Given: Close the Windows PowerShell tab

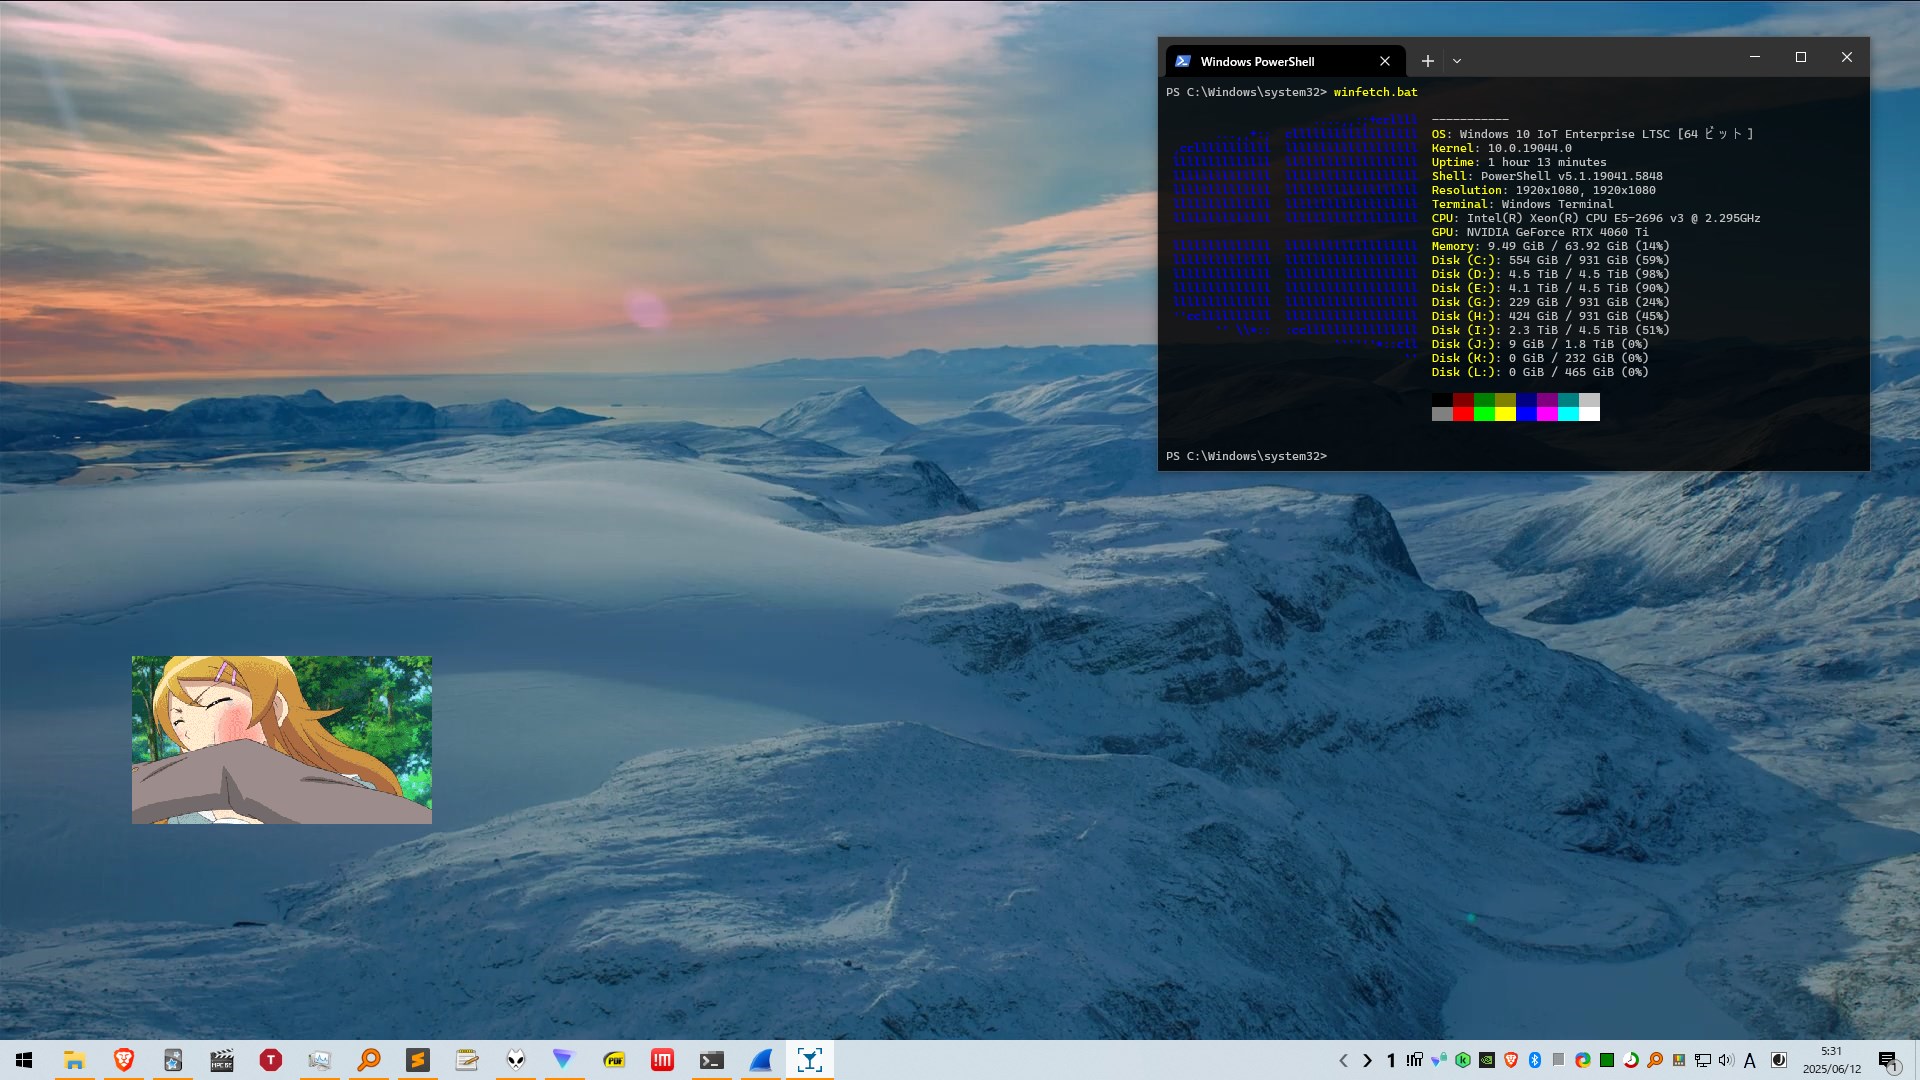Looking at the screenshot, I should click(1385, 61).
